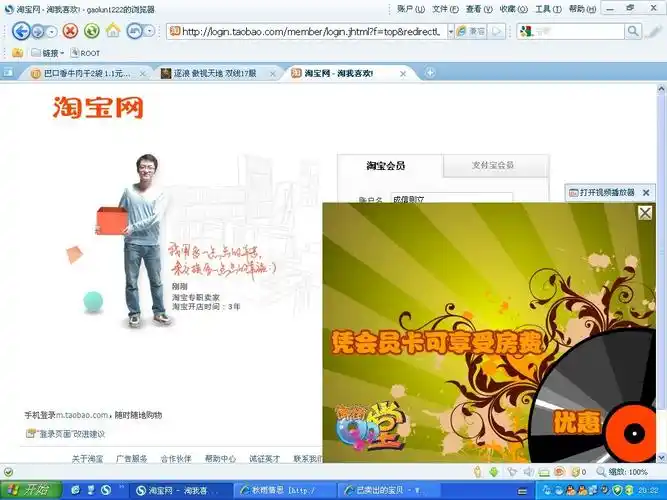Click the 凭会员卡可享受房费 ad banner
This screenshot has height=500, width=667.
pos(438,342)
